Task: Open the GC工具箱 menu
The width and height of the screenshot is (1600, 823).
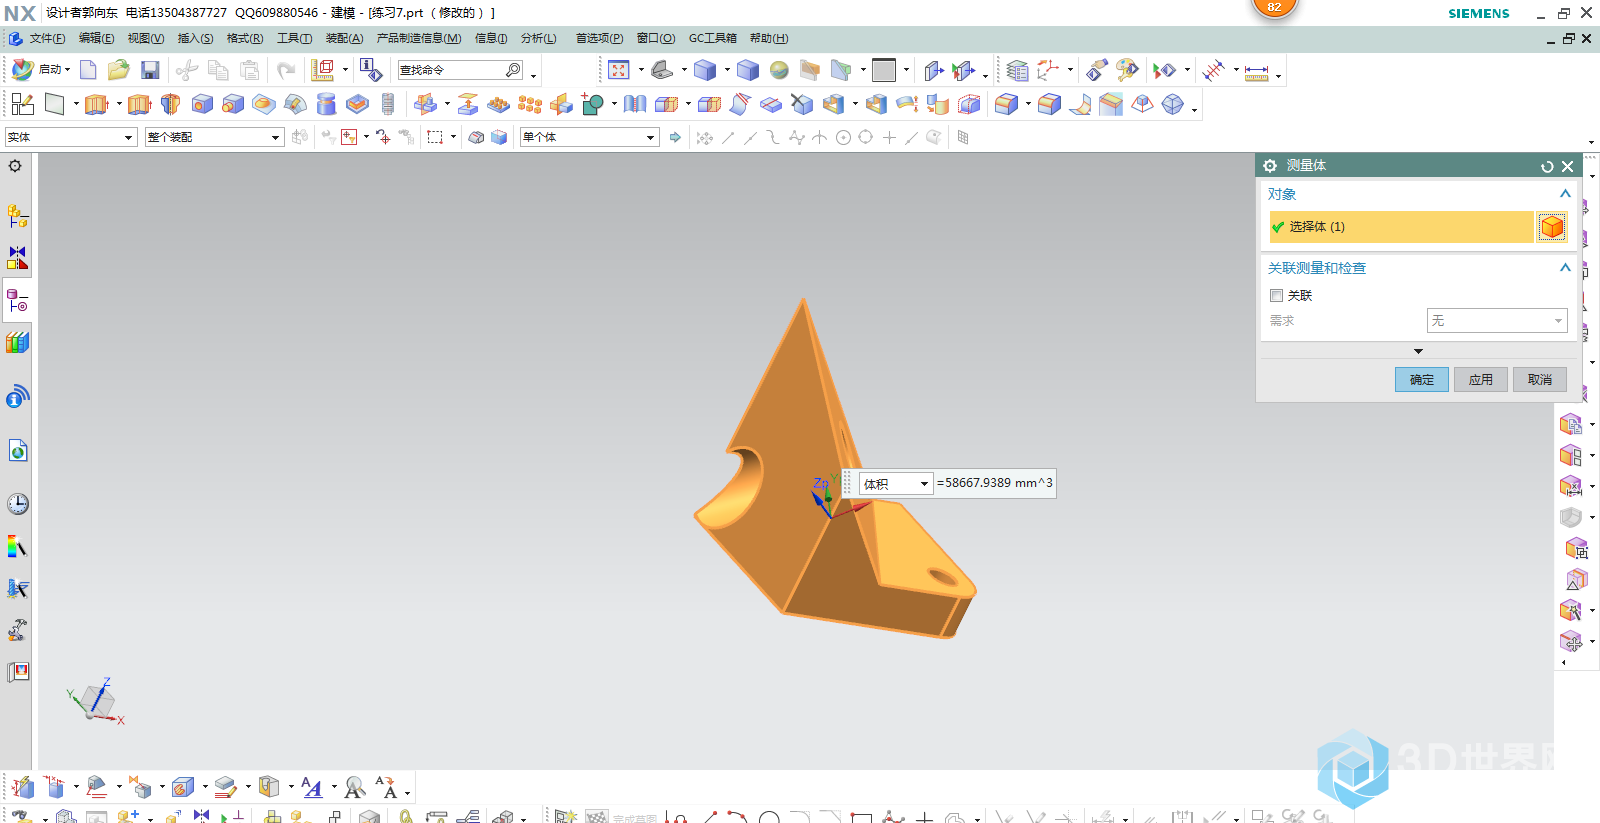Action: (x=712, y=38)
